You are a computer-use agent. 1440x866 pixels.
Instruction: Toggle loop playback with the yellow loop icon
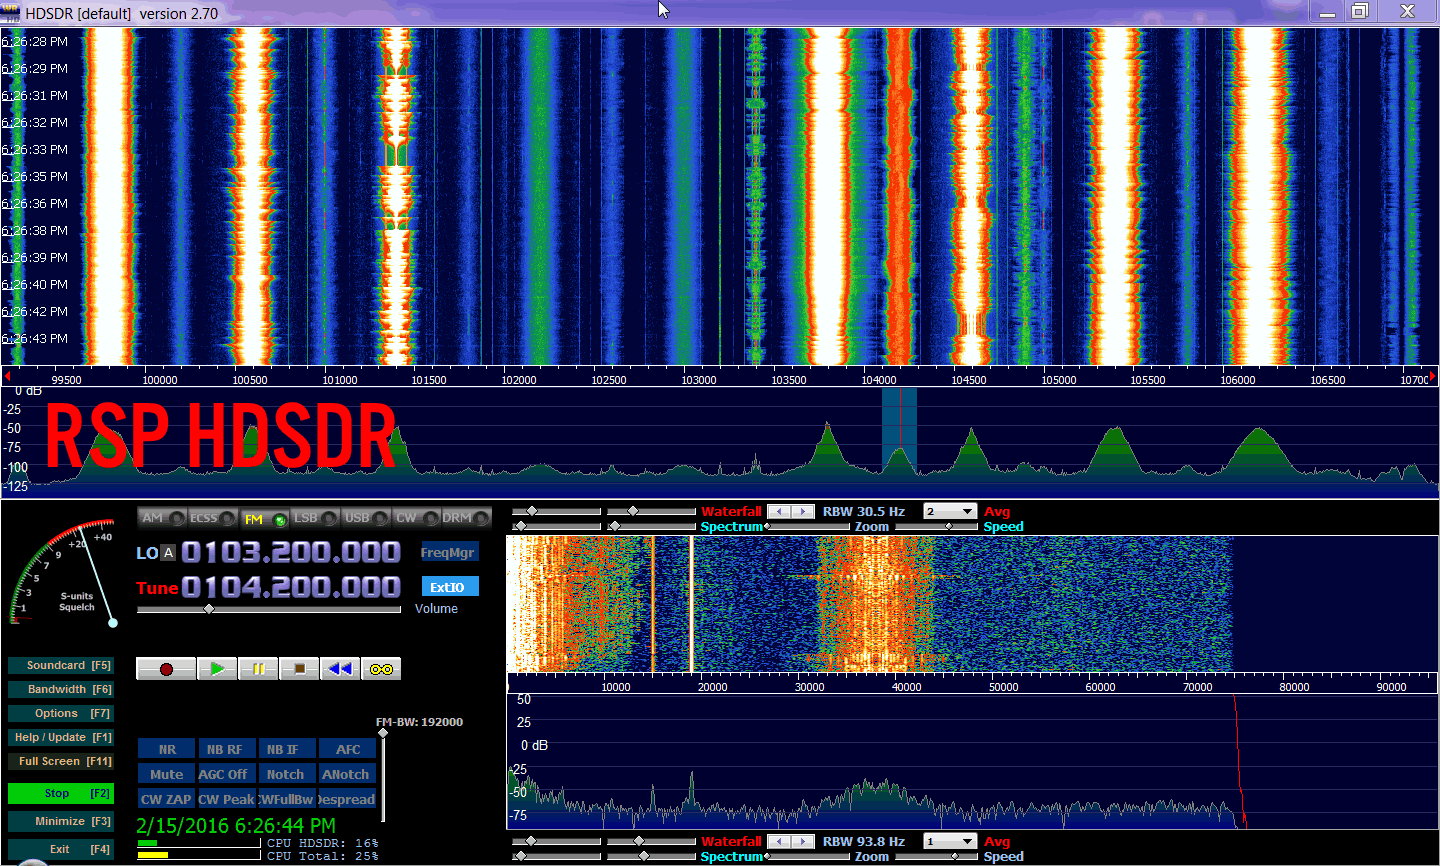point(381,669)
